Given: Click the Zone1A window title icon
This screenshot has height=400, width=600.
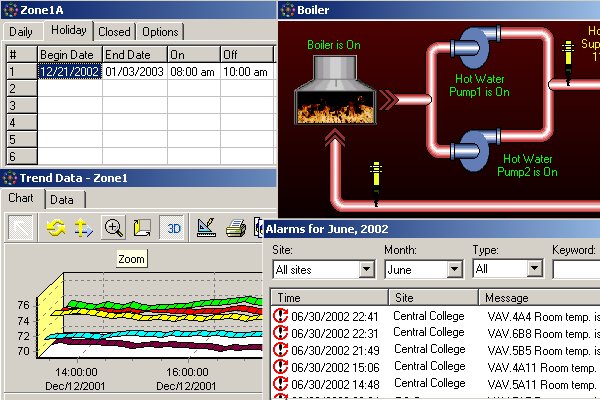Looking at the screenshot, I should pyautogui.click(x=10, y=10).
